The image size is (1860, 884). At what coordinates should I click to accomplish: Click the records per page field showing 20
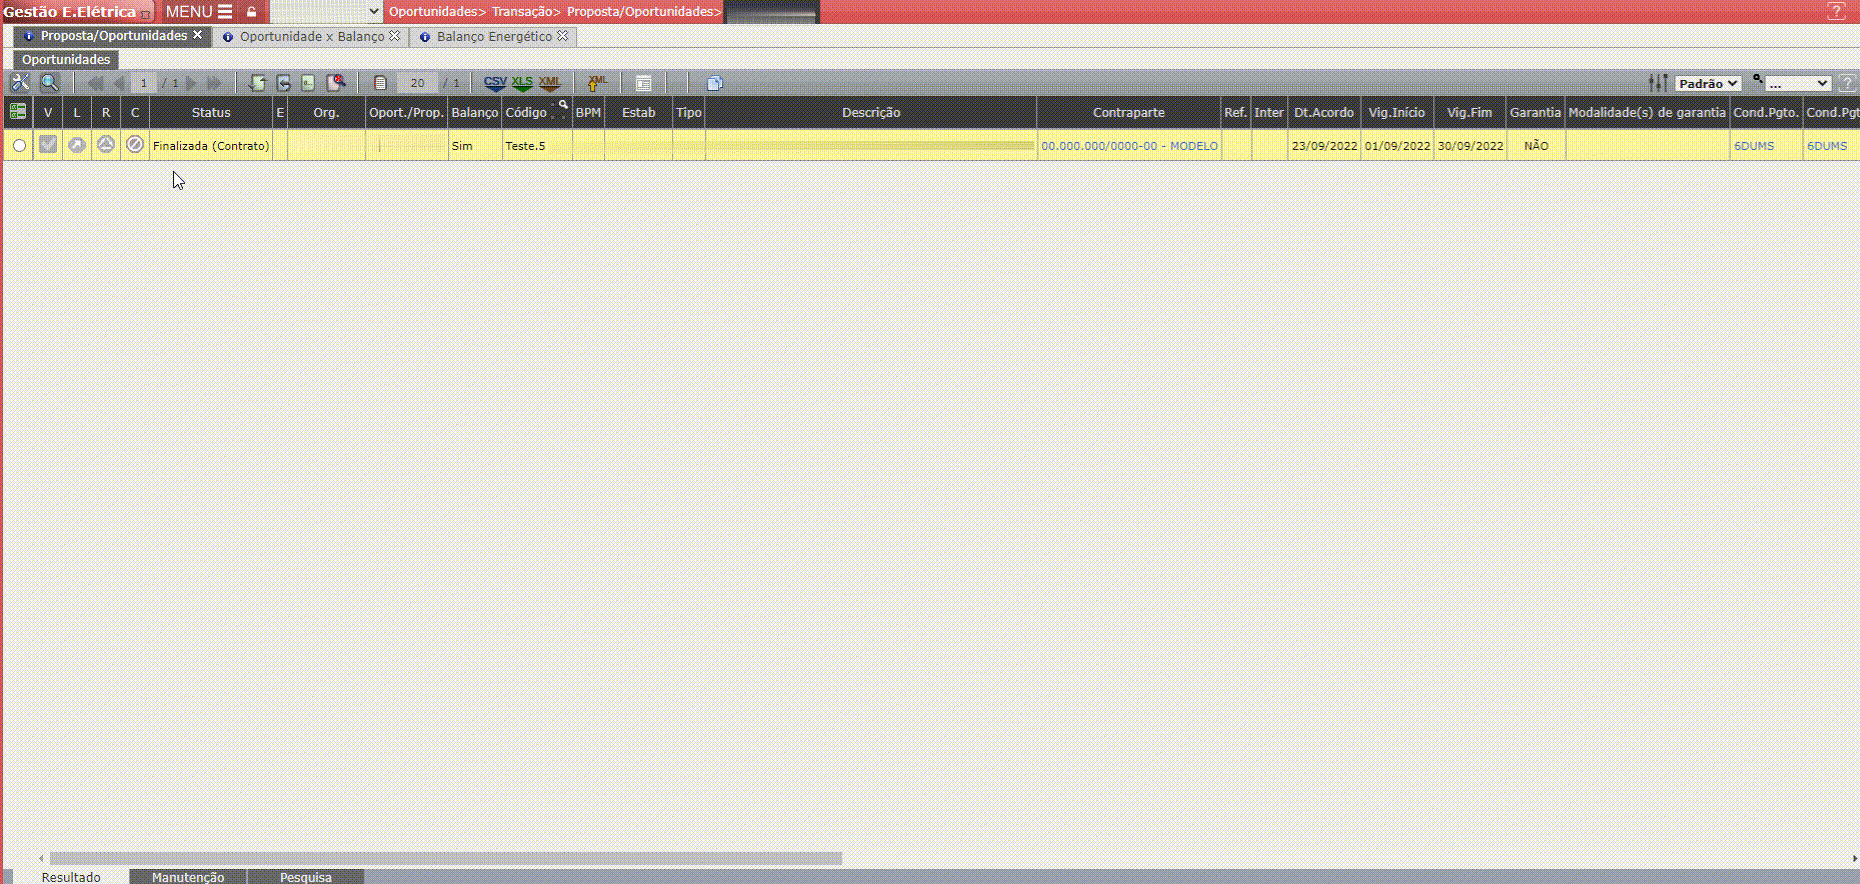(417, 83)
